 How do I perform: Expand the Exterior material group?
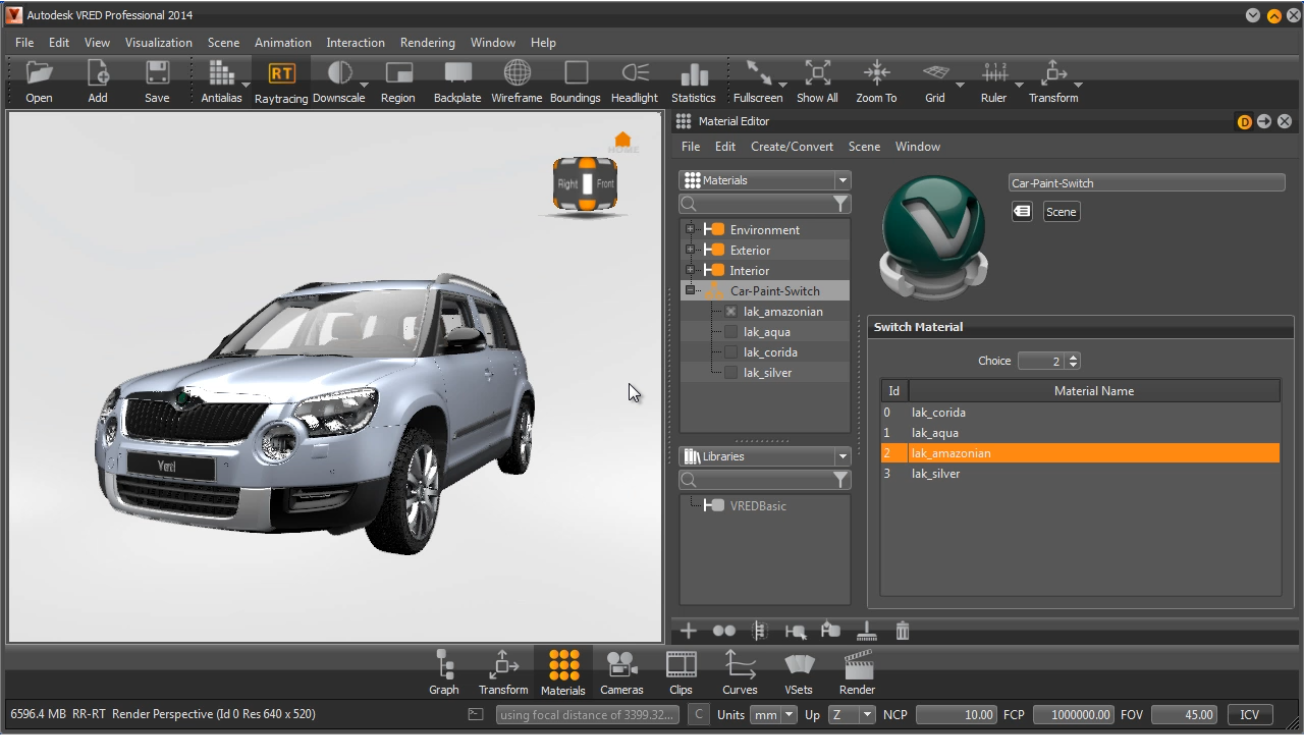pyautogui.click(x=689, y=250)
